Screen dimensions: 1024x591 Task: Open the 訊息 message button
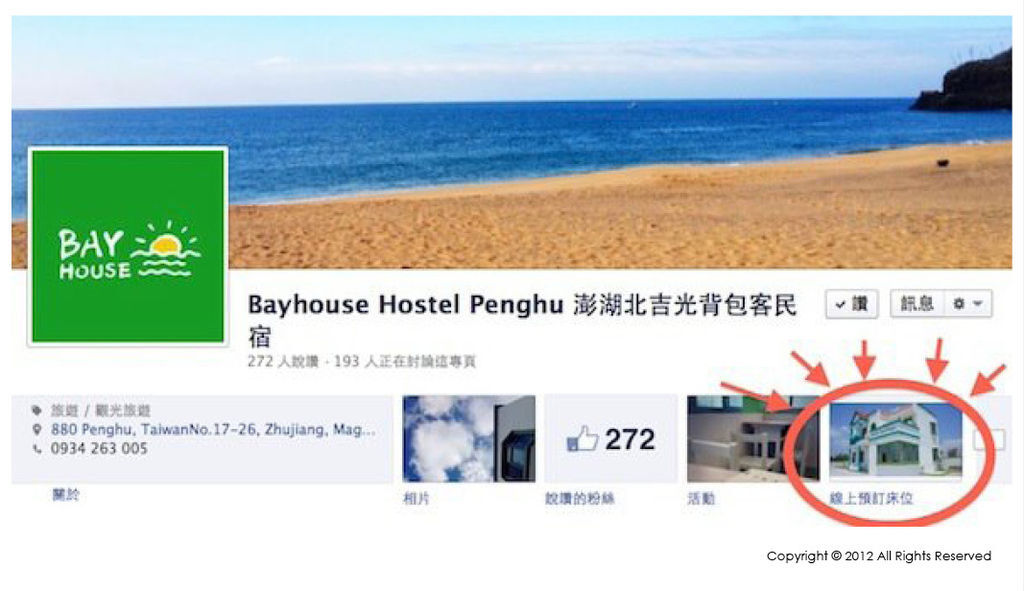[917, 304]
